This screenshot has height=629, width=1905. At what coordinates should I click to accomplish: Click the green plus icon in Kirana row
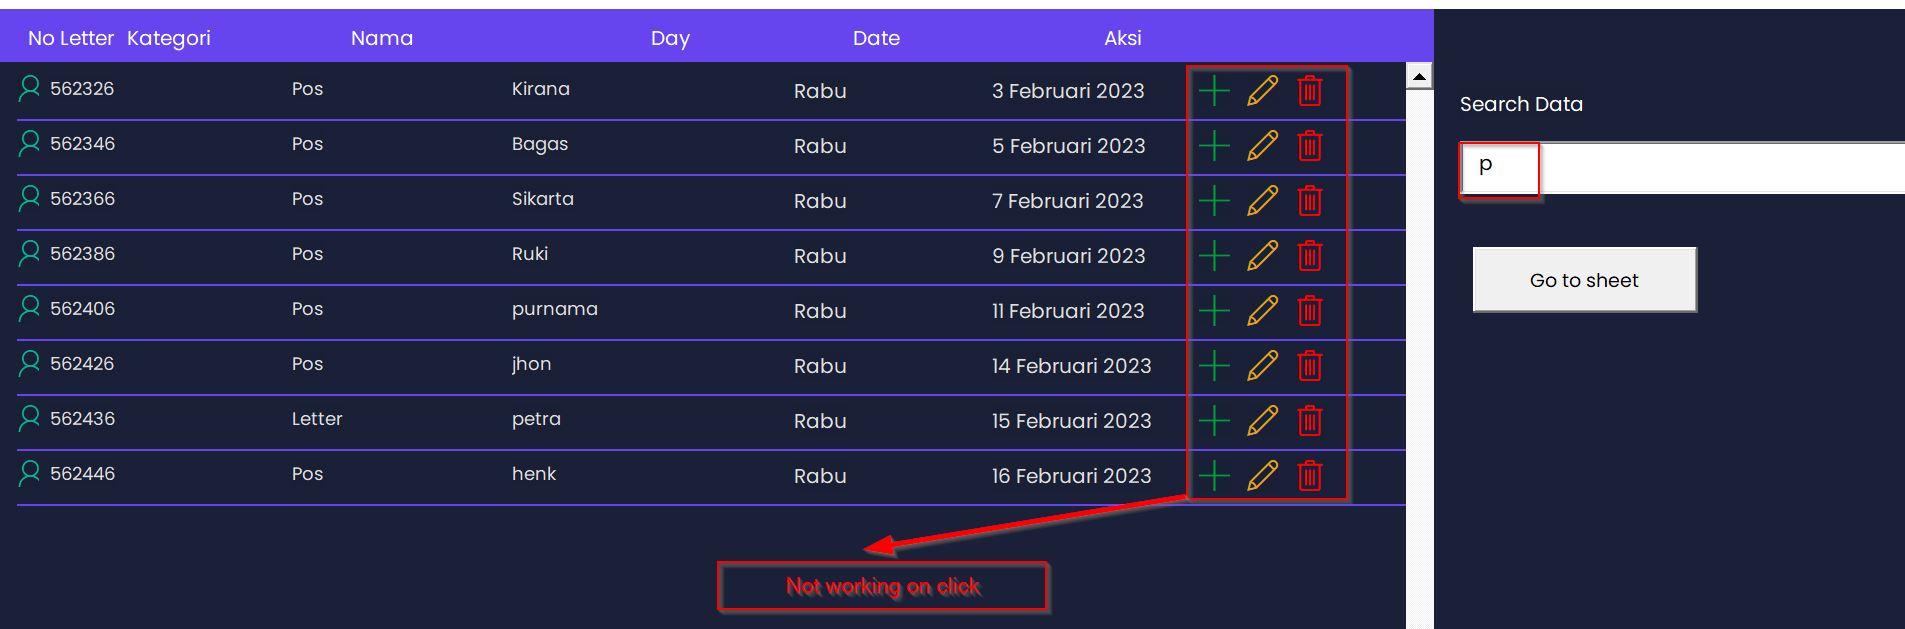(x=1214, y=91)
